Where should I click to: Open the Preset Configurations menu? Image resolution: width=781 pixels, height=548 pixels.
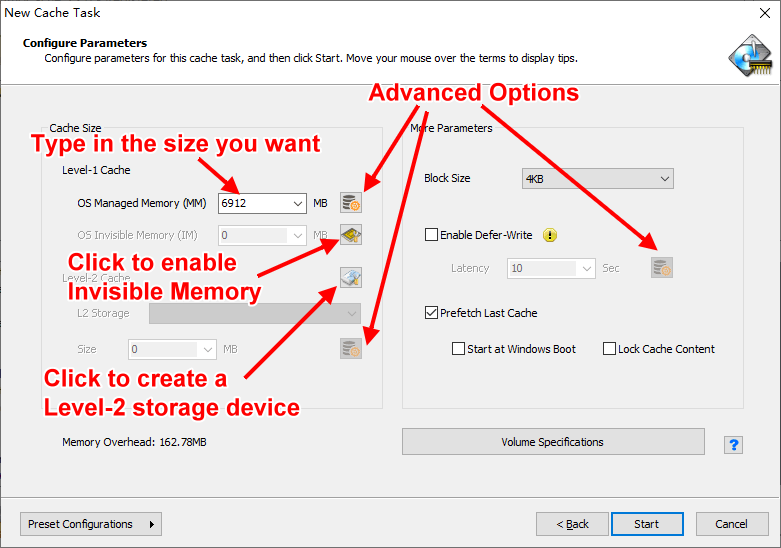pos(91,524)
